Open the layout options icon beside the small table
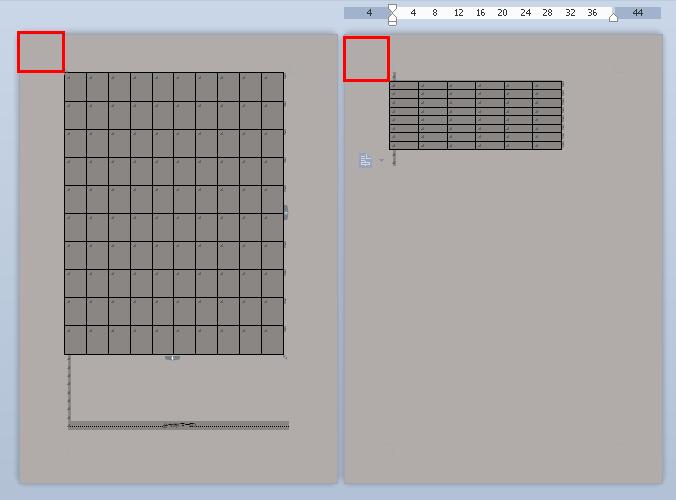This screenshot has height=500, width=676. click(x=365, y=160)
